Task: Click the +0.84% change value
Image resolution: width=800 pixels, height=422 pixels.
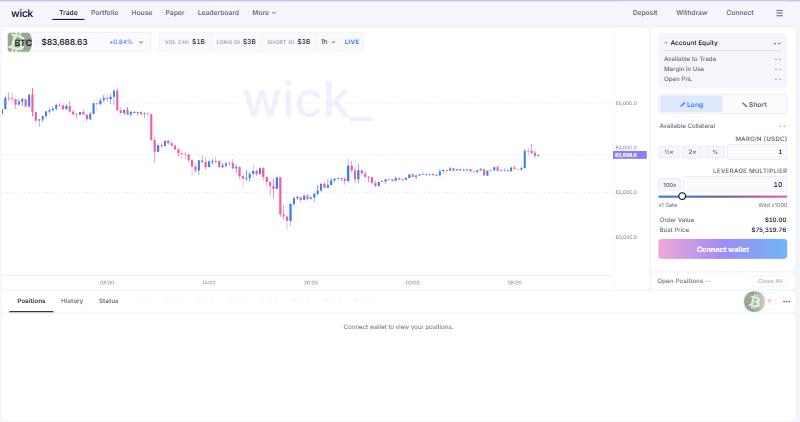Action: [121, 42]
